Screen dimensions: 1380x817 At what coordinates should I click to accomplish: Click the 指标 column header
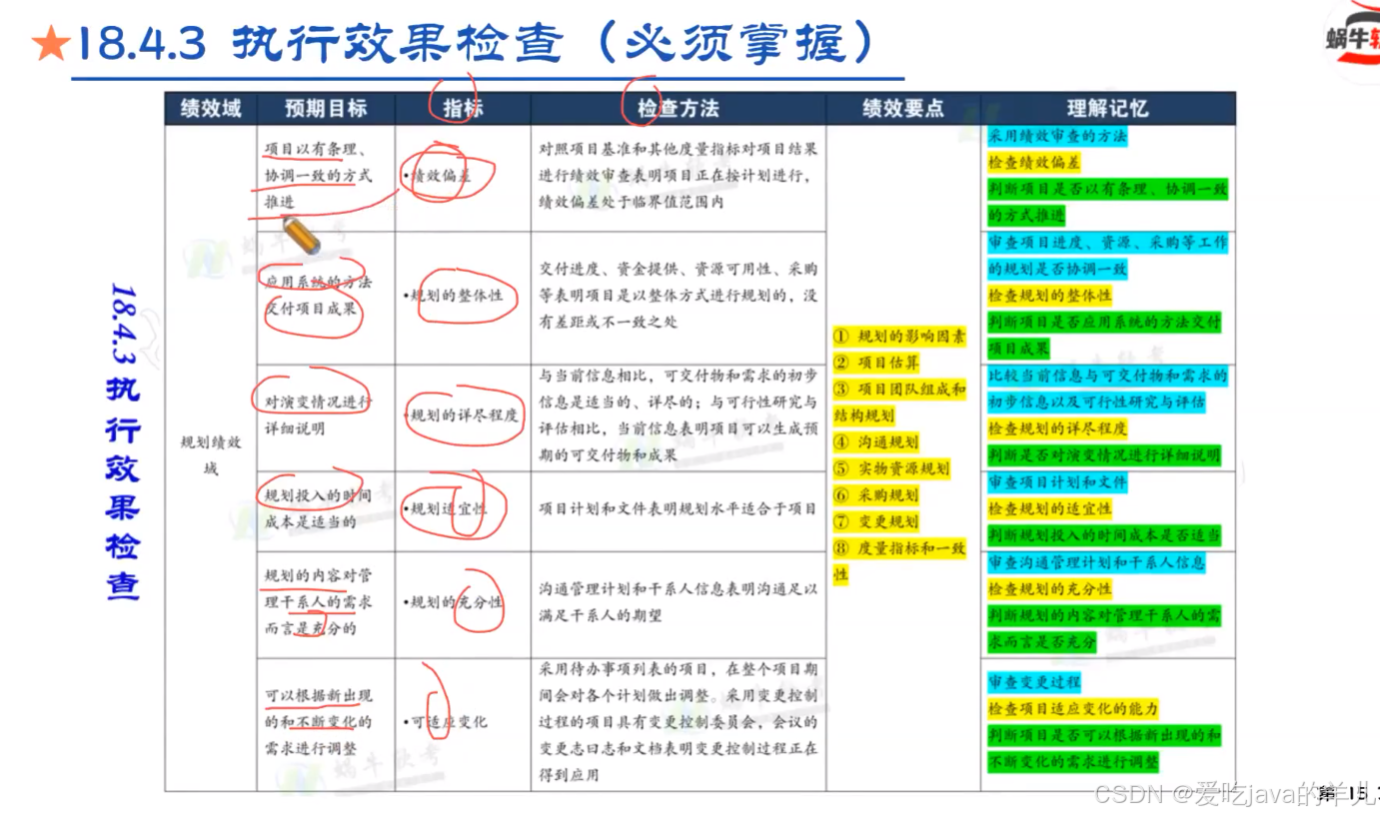tap(463, 109)
